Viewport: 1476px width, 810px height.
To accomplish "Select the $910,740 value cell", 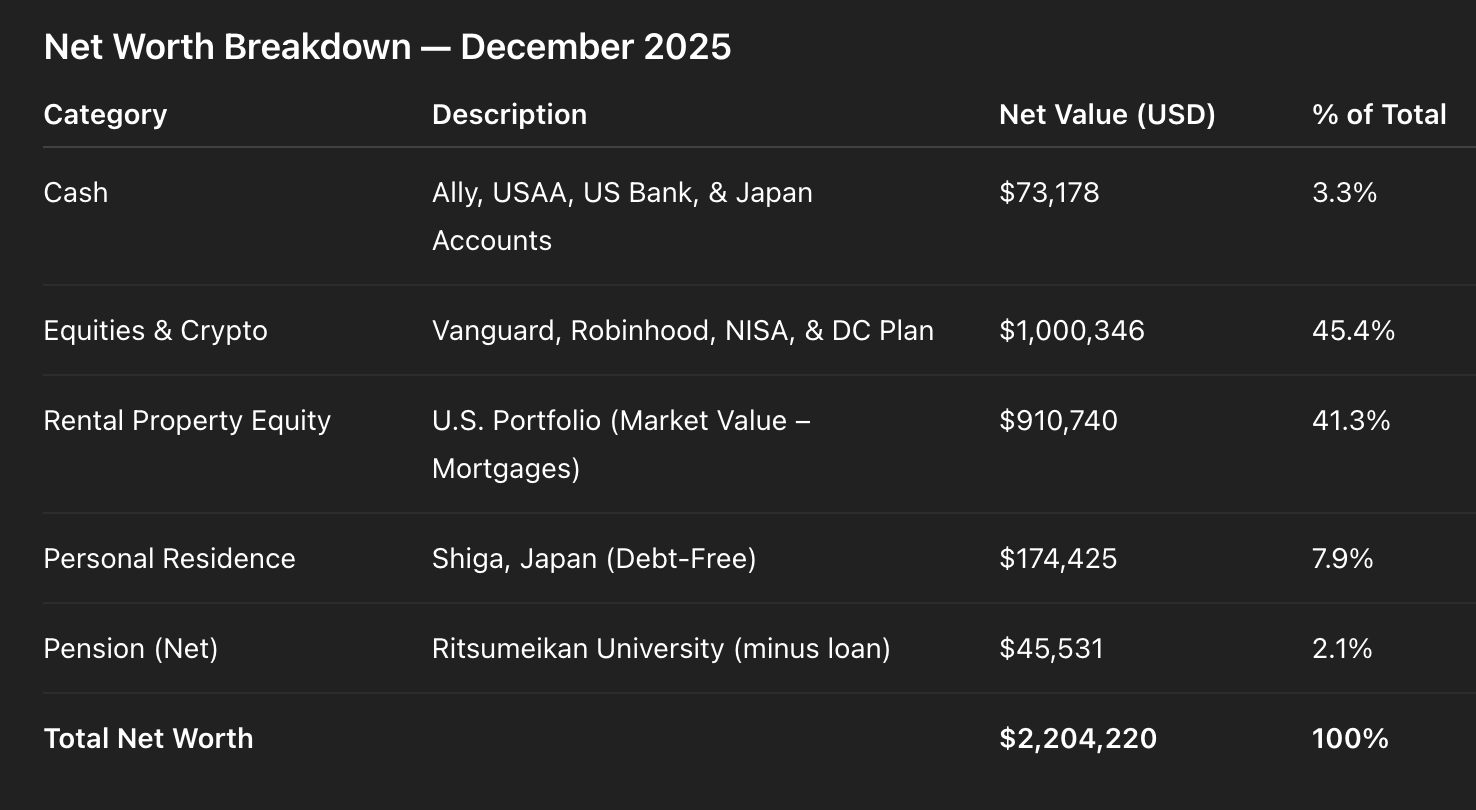I will click(1058, 421).
